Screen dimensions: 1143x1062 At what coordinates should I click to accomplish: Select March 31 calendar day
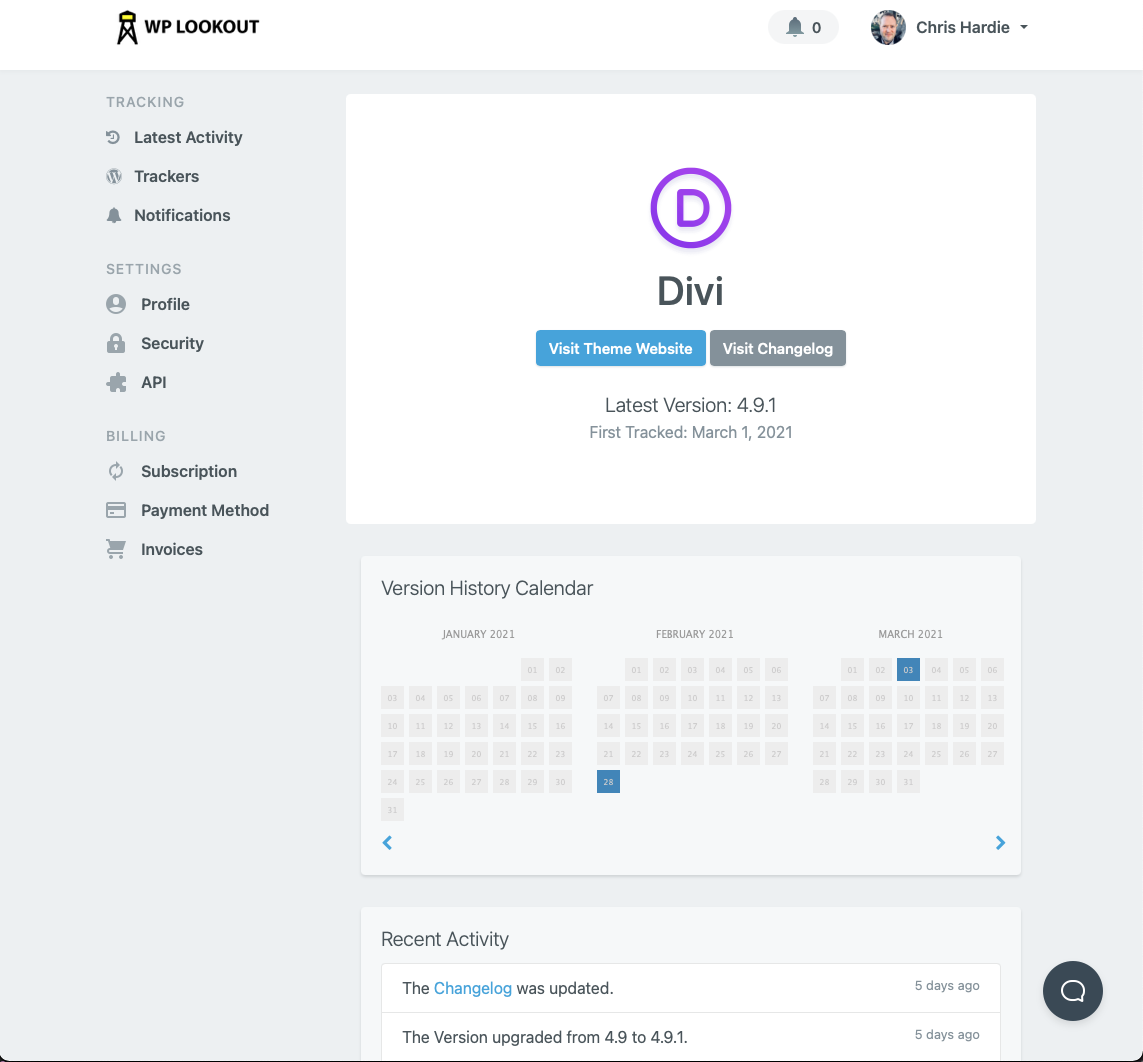(x=908, y=781)
